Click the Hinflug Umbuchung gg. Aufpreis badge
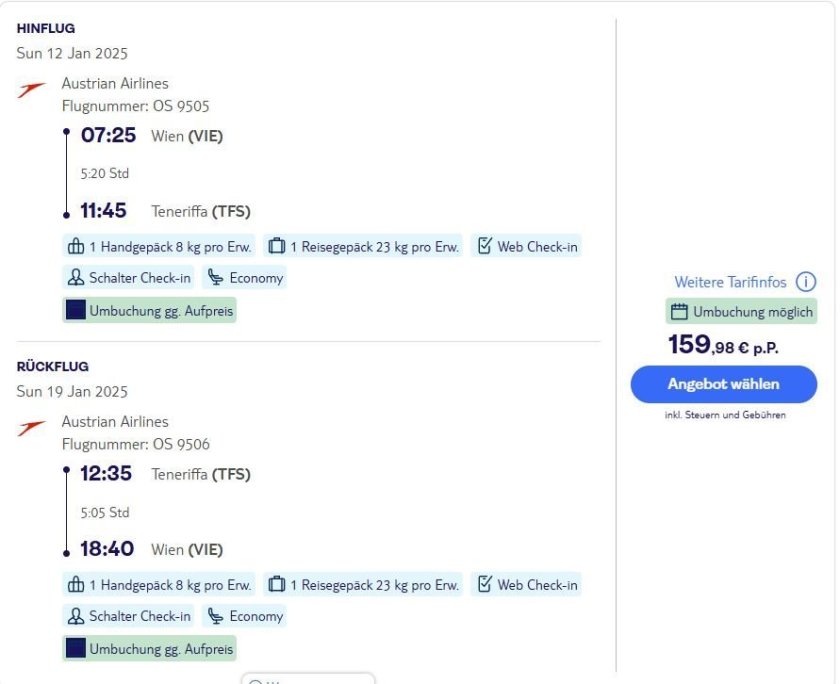Screen dimensions: 840x684 click(x=150, y=310)
